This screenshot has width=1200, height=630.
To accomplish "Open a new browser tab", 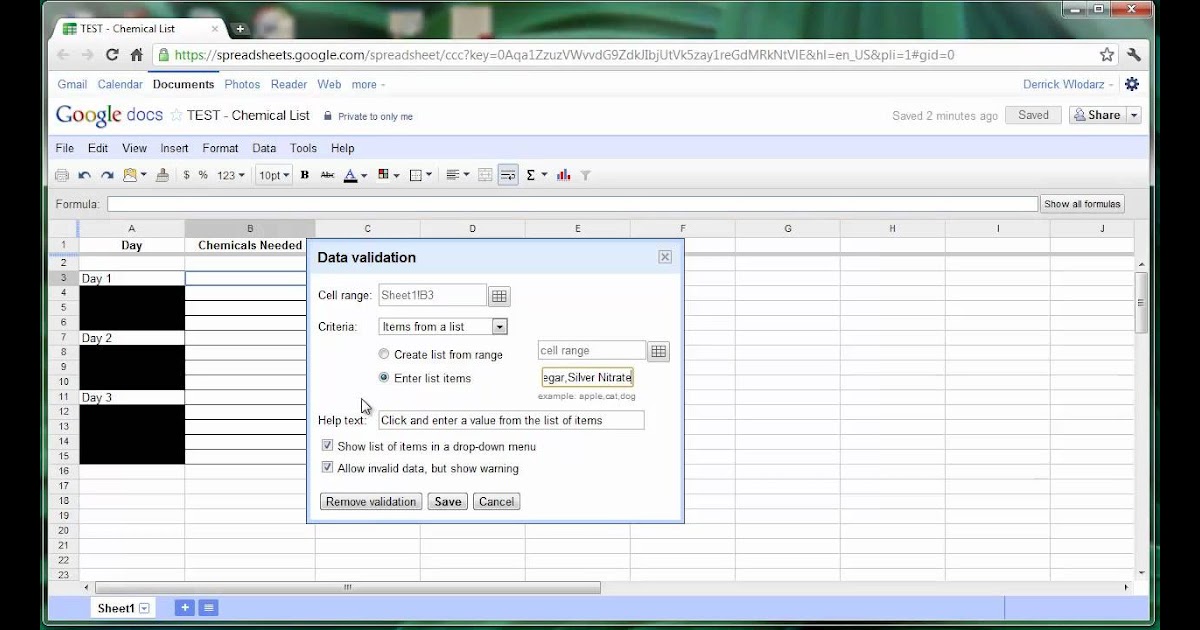I will (x=240, y=28).
